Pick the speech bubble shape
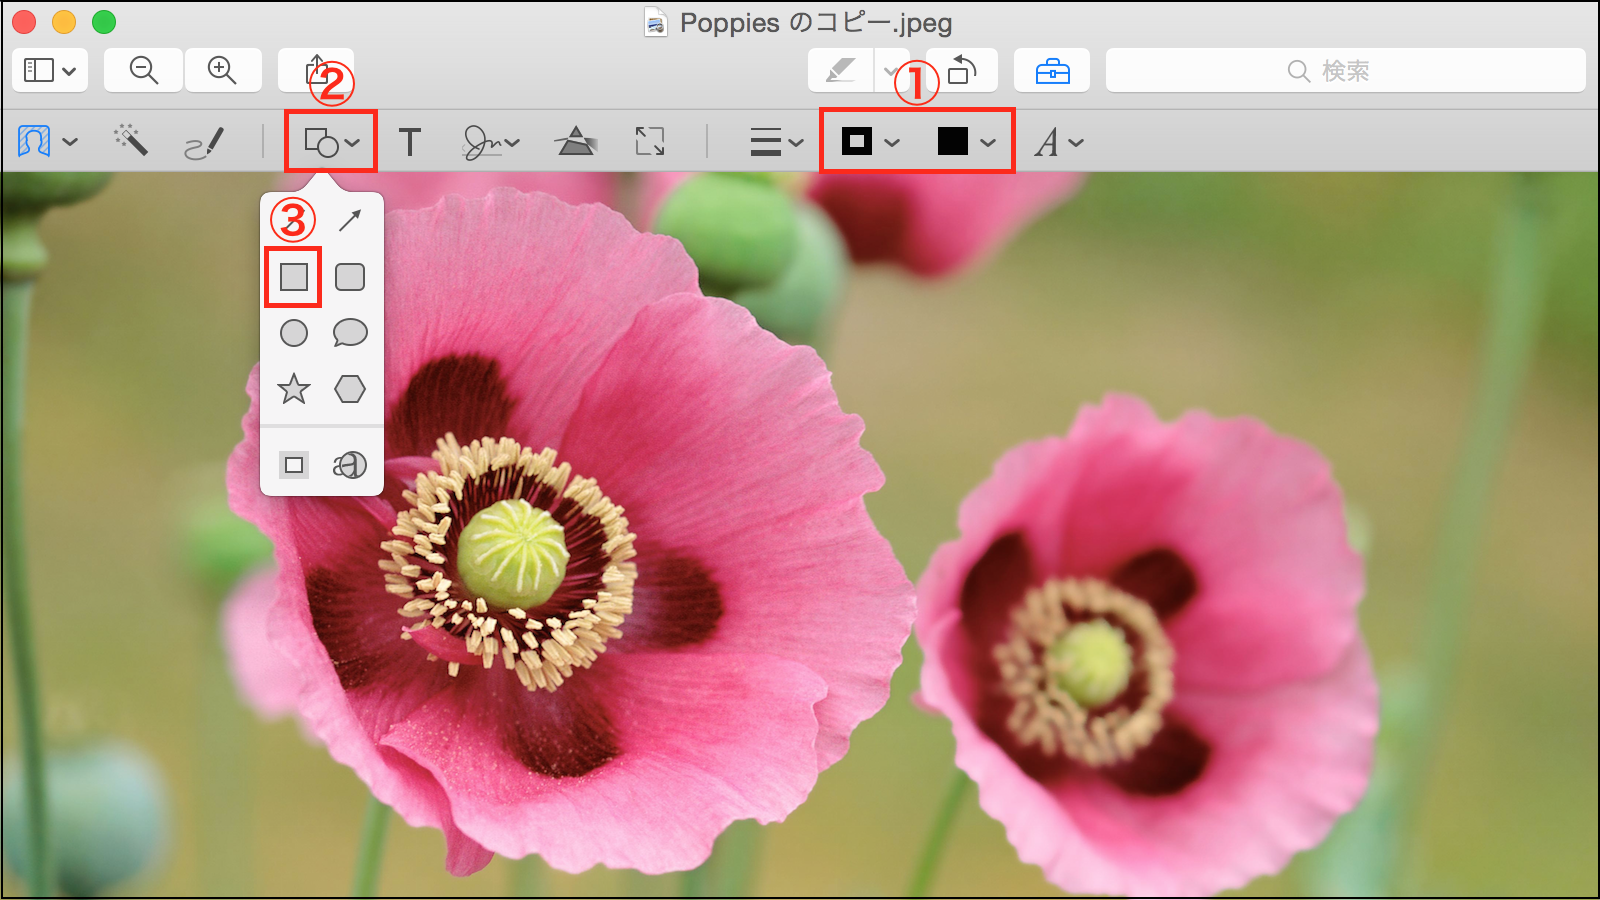 350,333
